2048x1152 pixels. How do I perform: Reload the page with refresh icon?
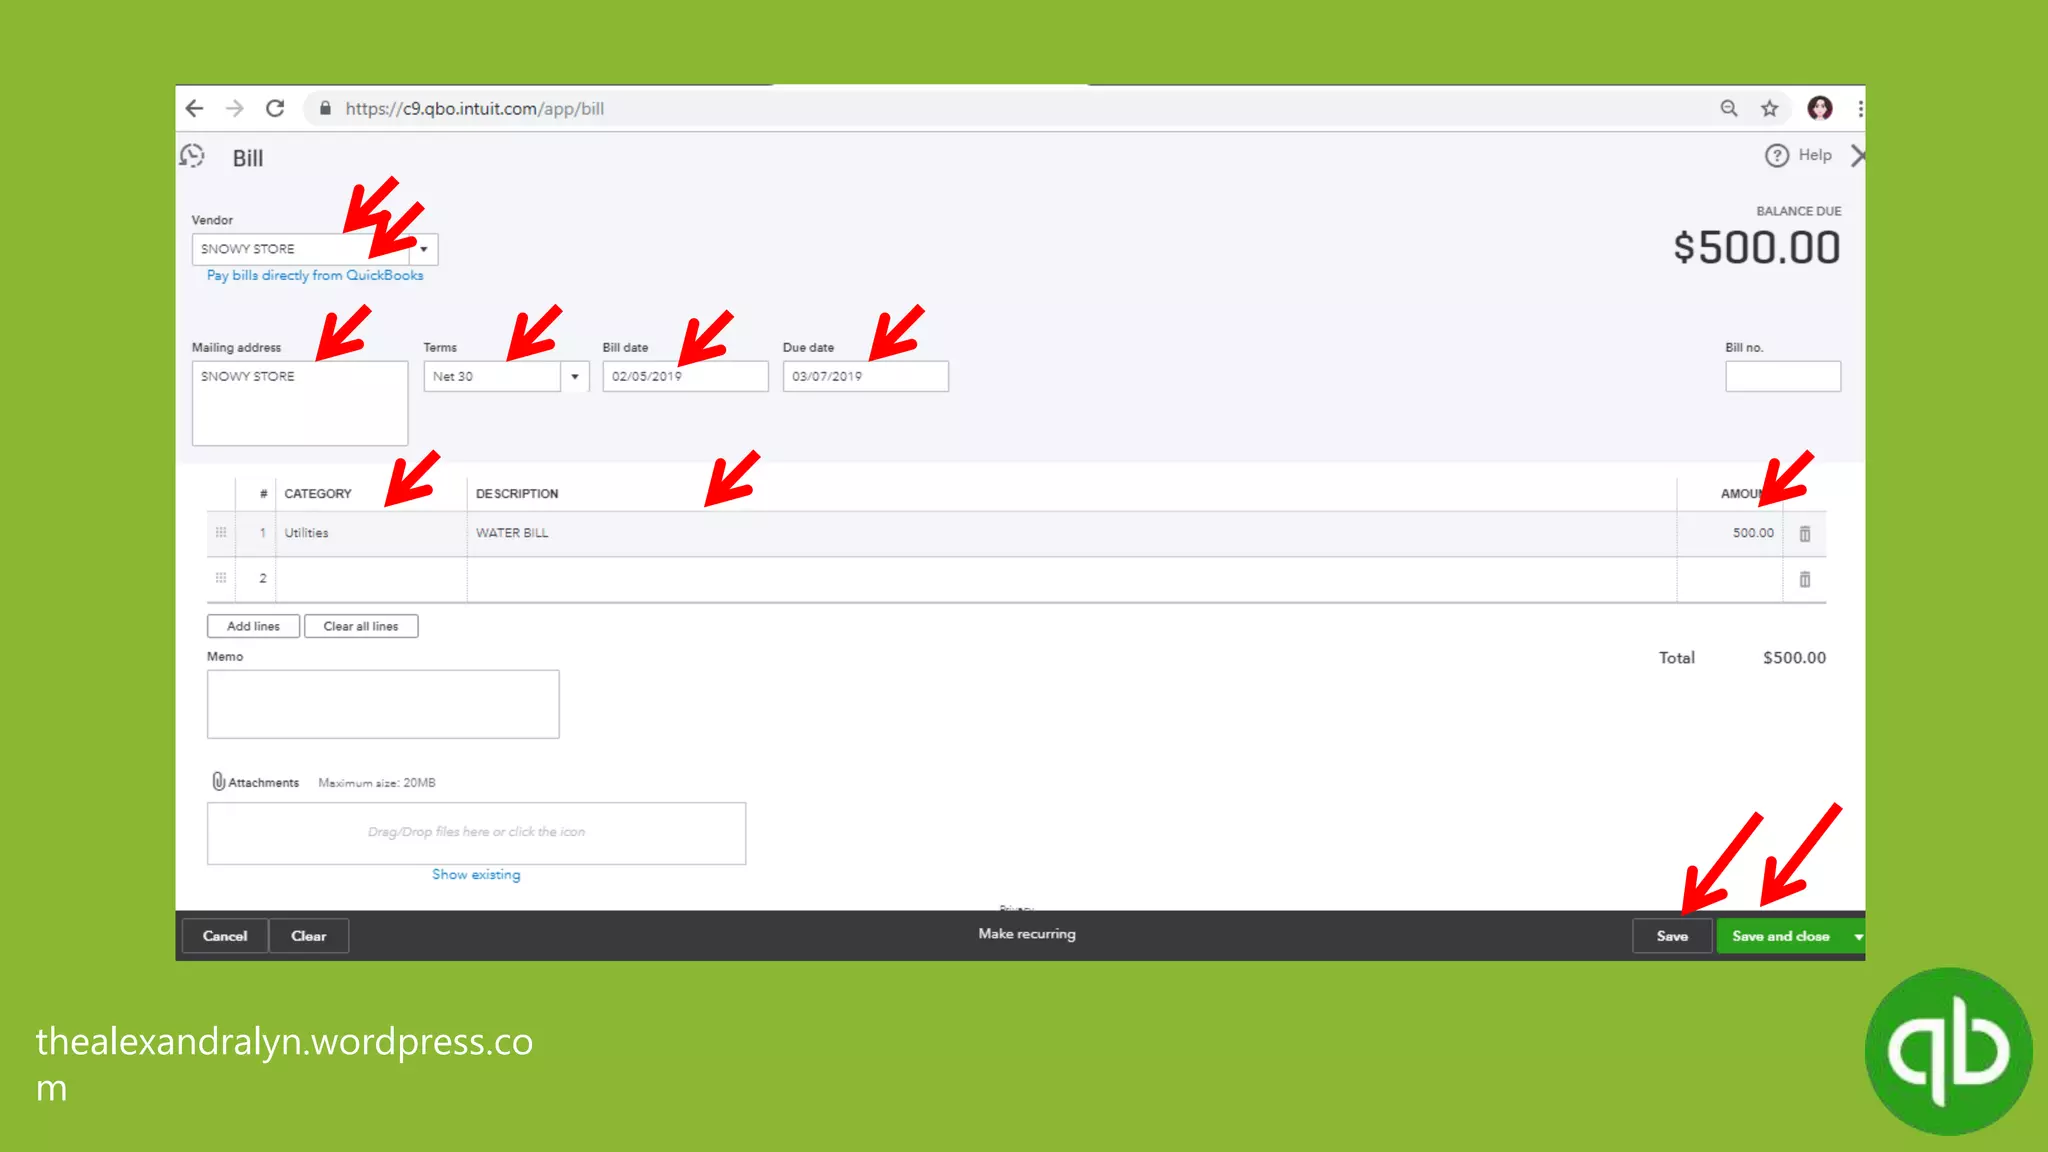click(275, 108)
